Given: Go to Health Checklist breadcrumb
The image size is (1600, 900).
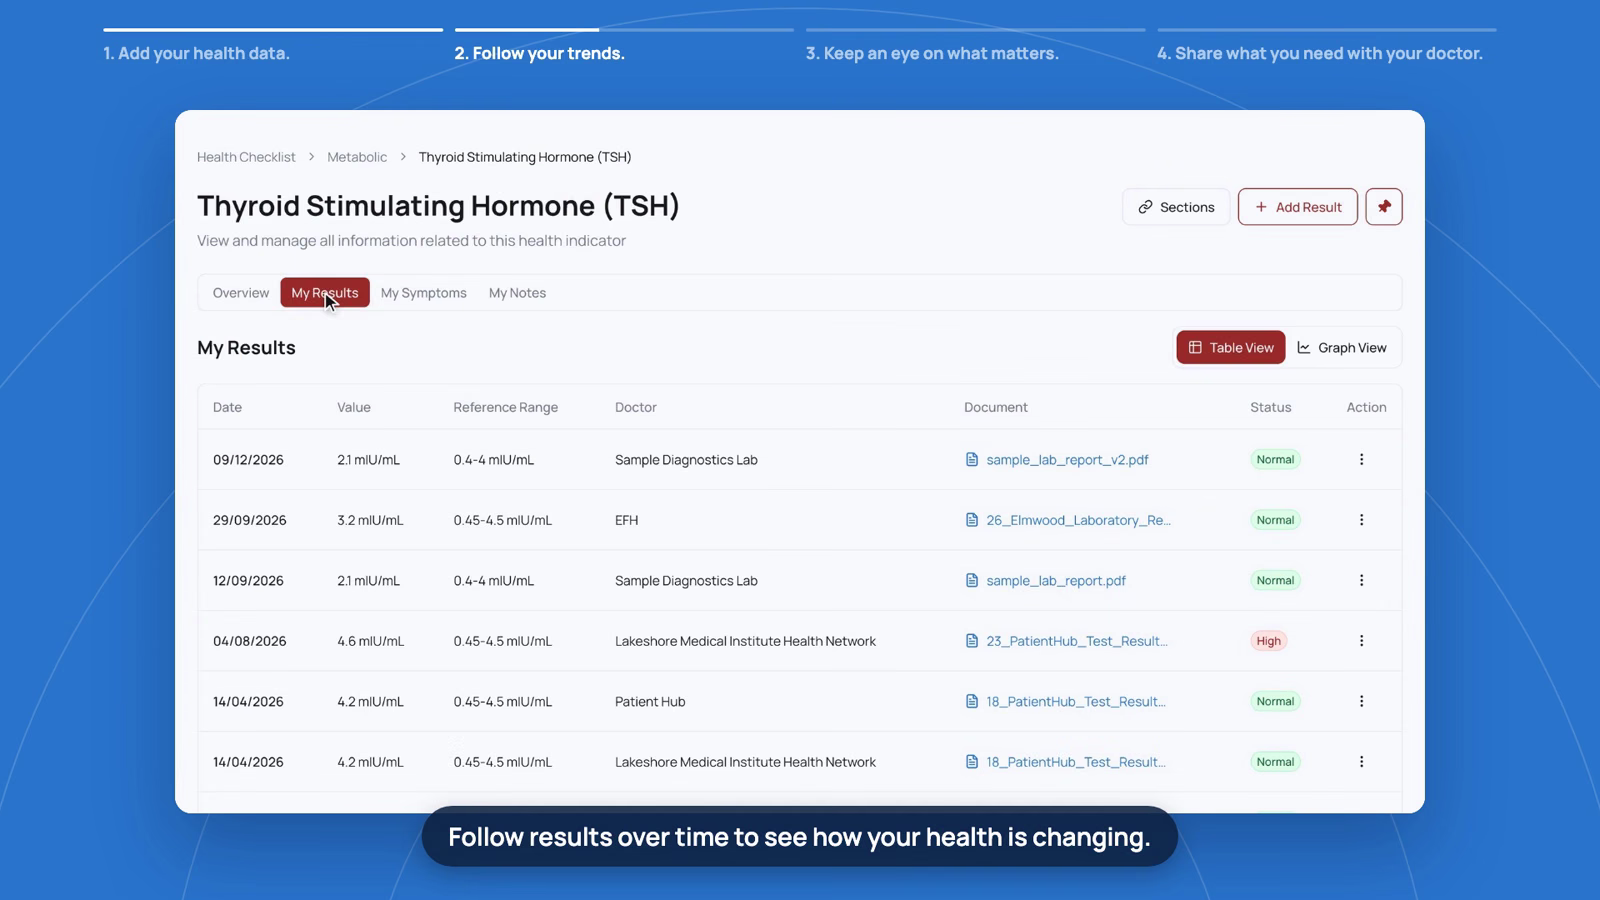Looking at the screenshot, I should click(246, 157).
